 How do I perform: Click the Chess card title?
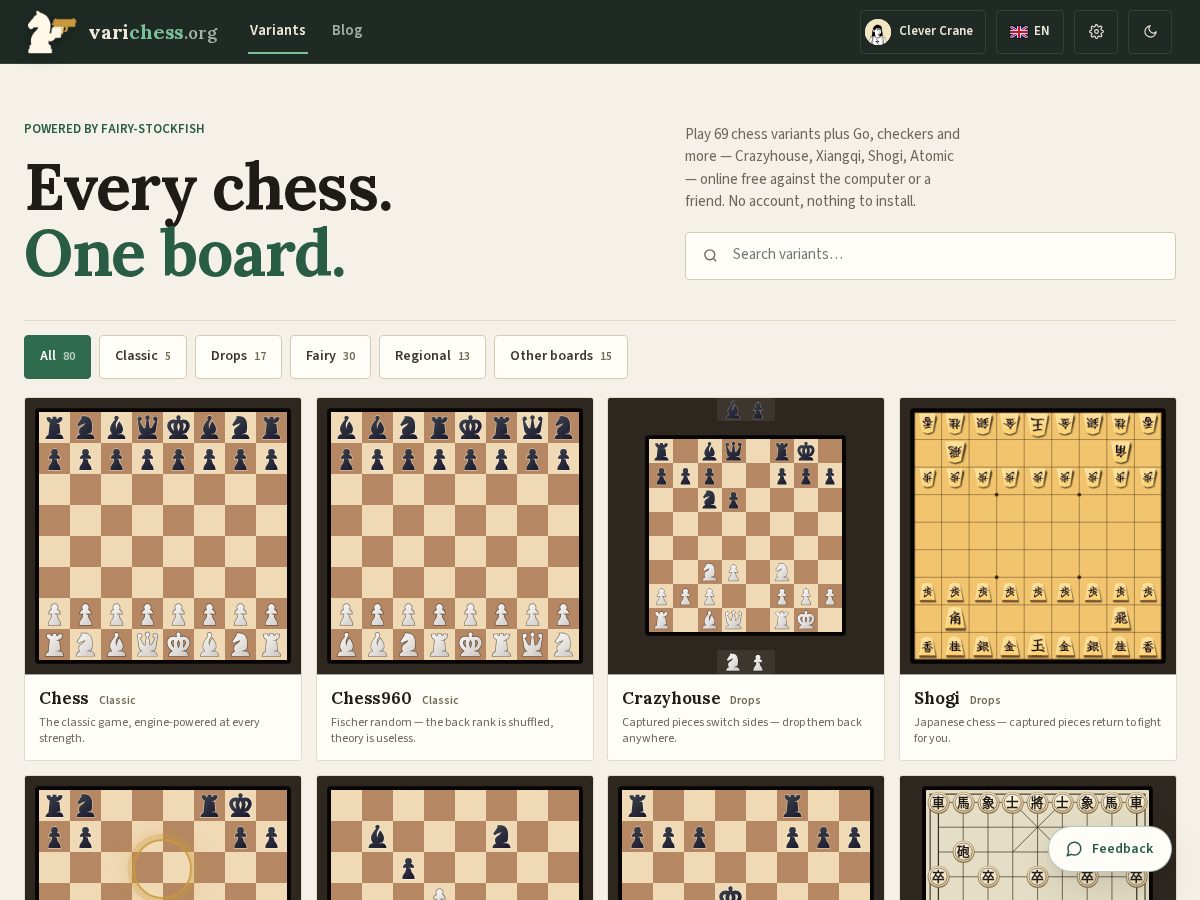click(x=64, y=698)
